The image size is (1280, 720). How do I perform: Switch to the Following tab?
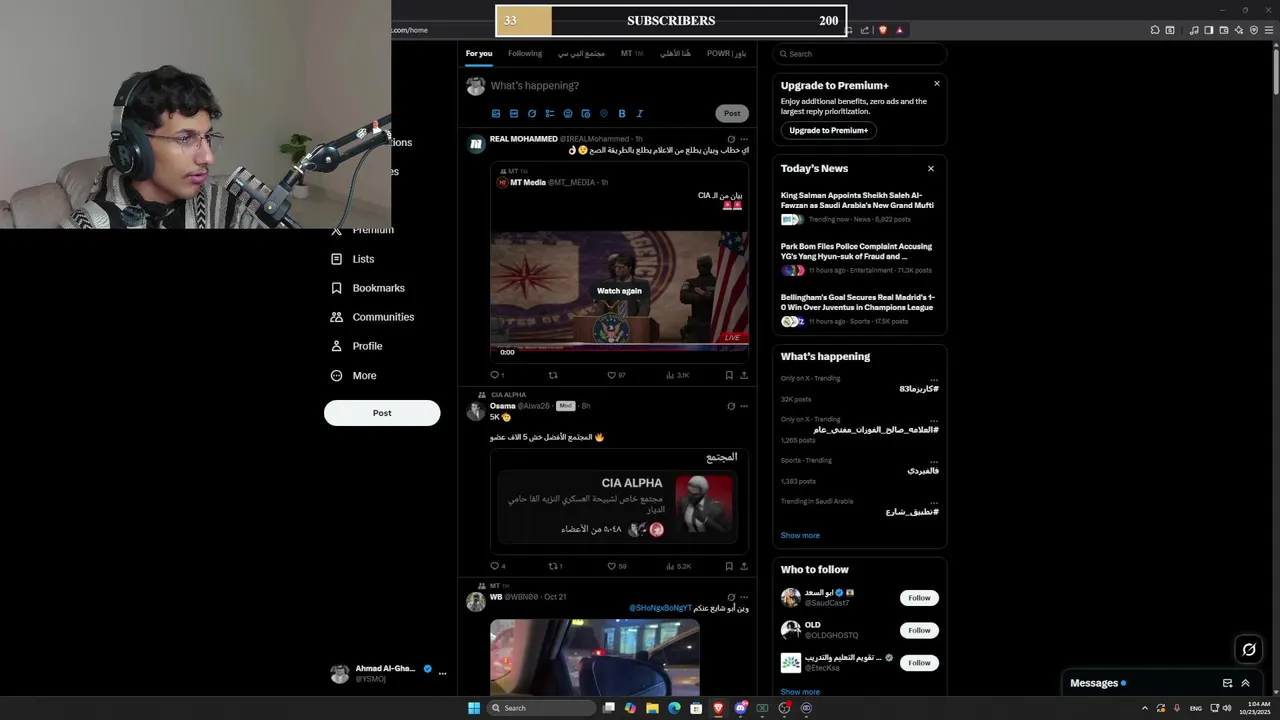(x=525, y=54)
